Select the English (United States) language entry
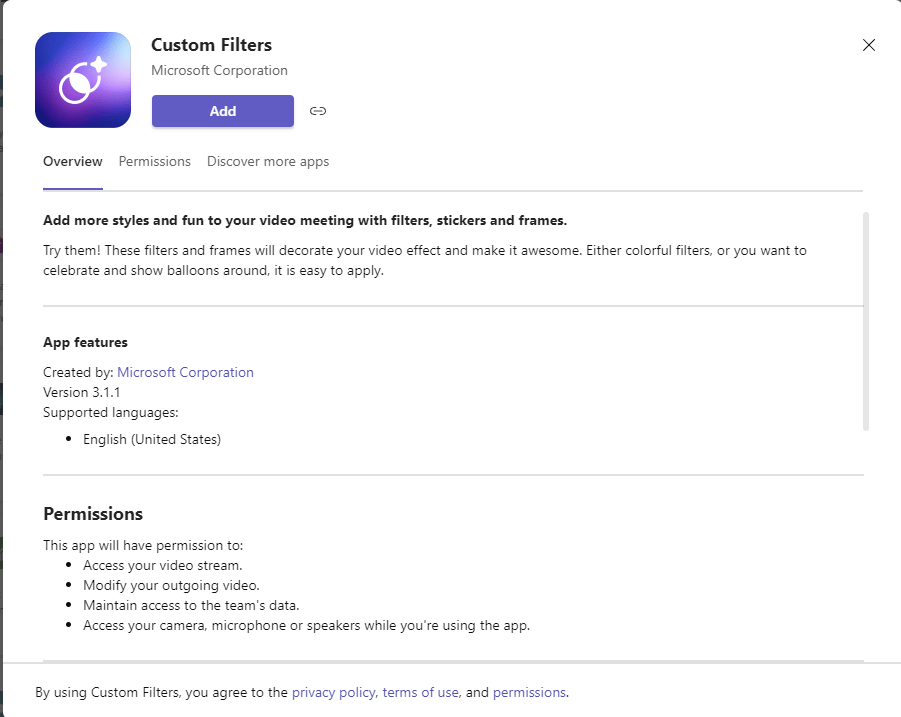Screen dimensions: 901x717 click(152, 439)
